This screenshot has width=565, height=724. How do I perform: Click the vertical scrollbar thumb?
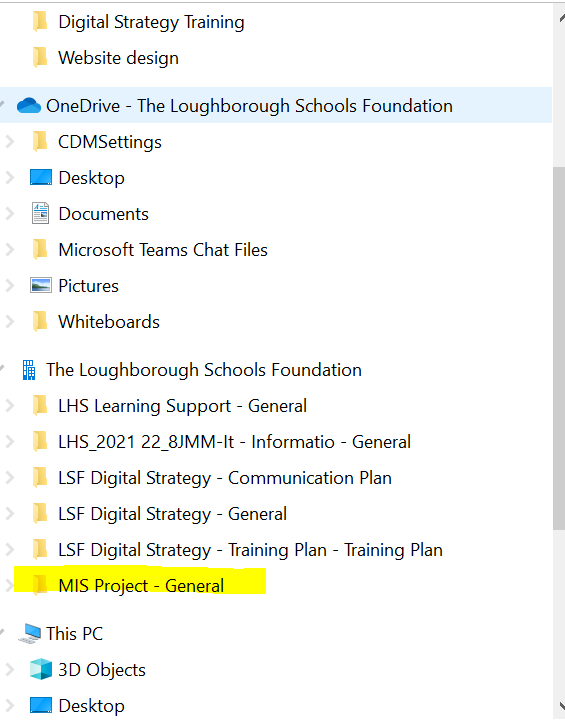(559, 348)
